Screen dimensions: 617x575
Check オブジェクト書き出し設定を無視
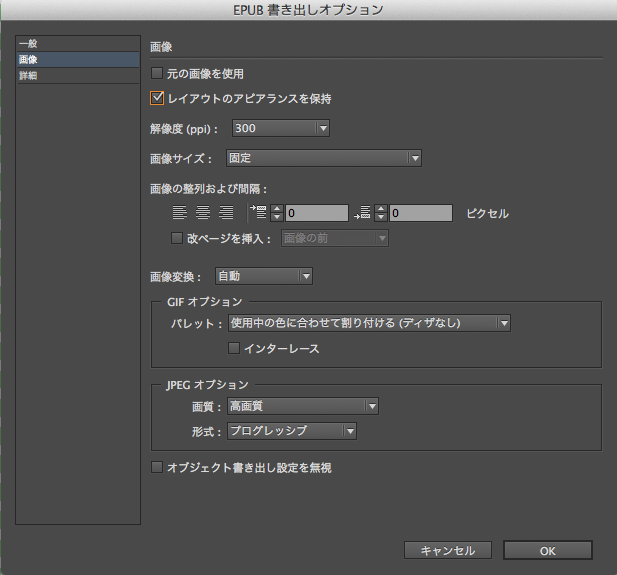coord(157,467)
